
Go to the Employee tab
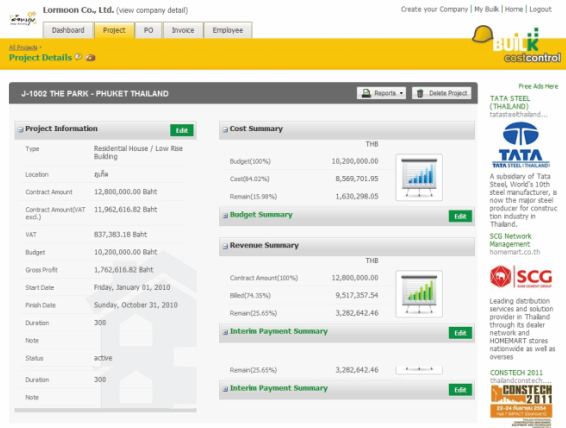click(x=228, y=30)
